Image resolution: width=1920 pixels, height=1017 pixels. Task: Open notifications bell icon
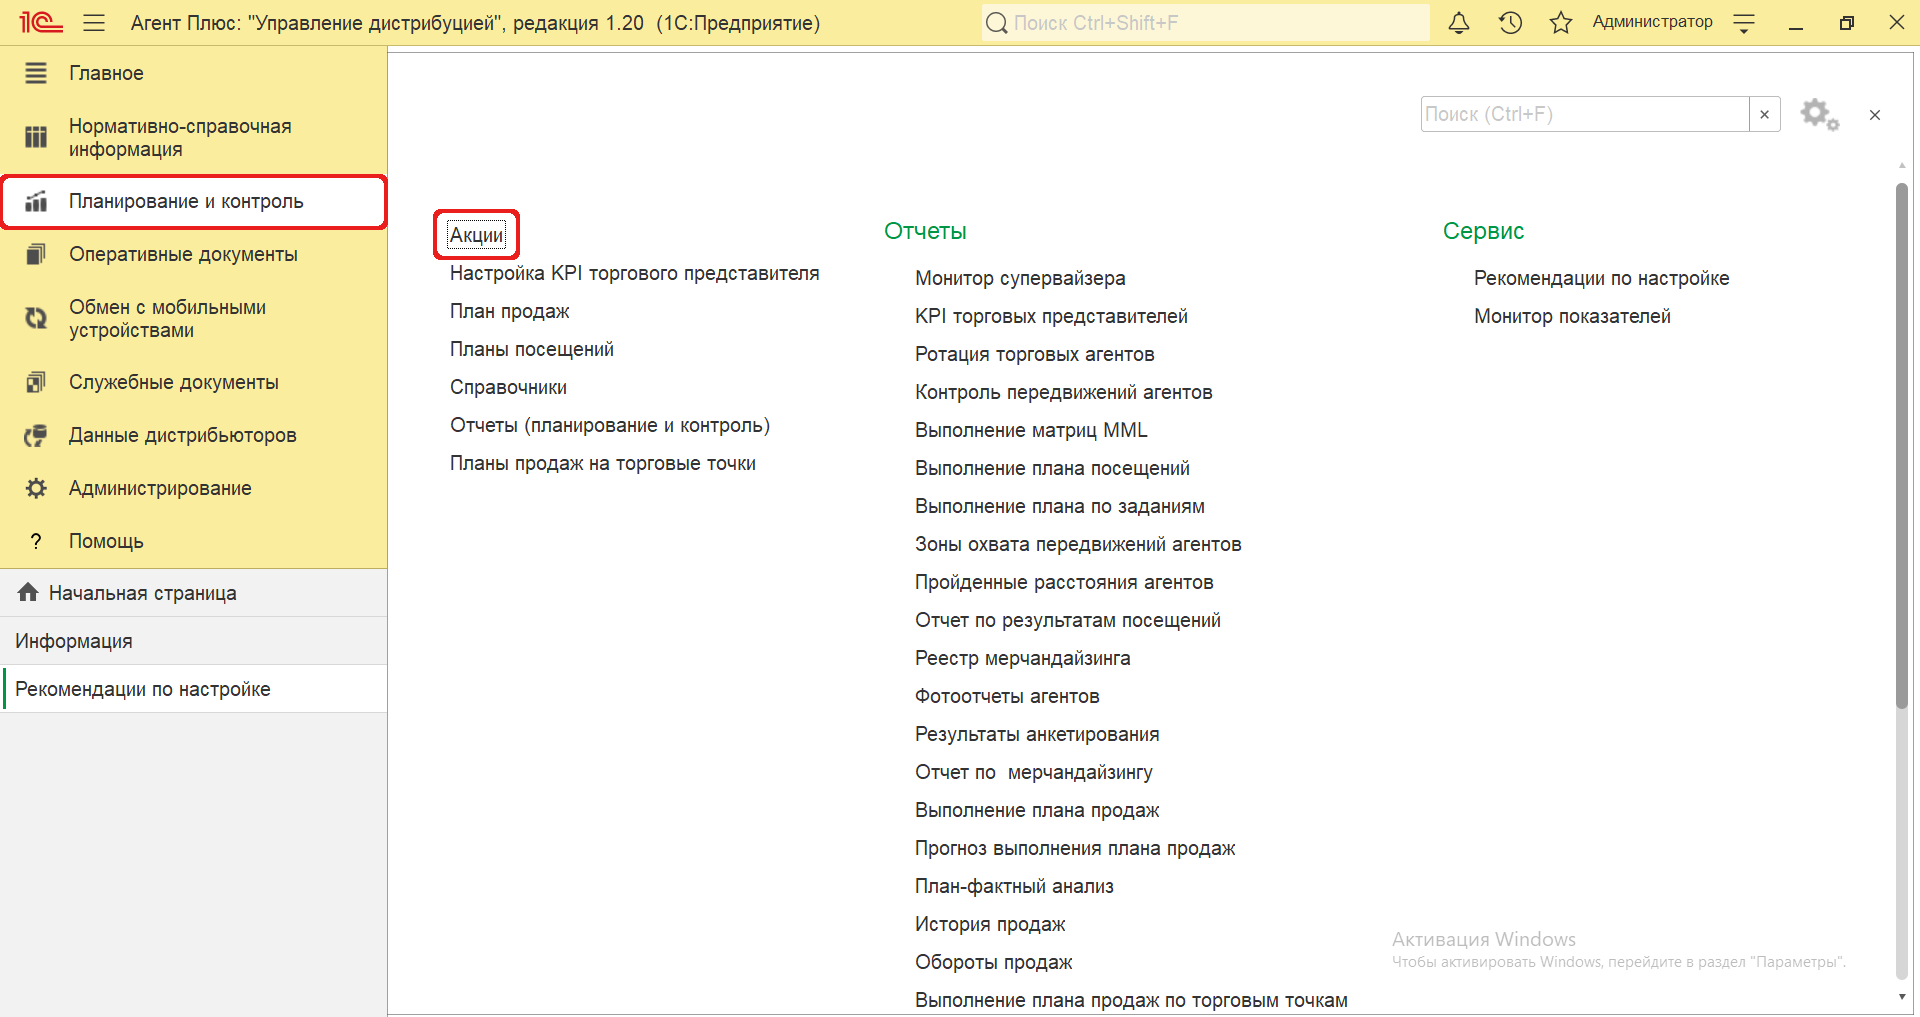(1459, 22)
